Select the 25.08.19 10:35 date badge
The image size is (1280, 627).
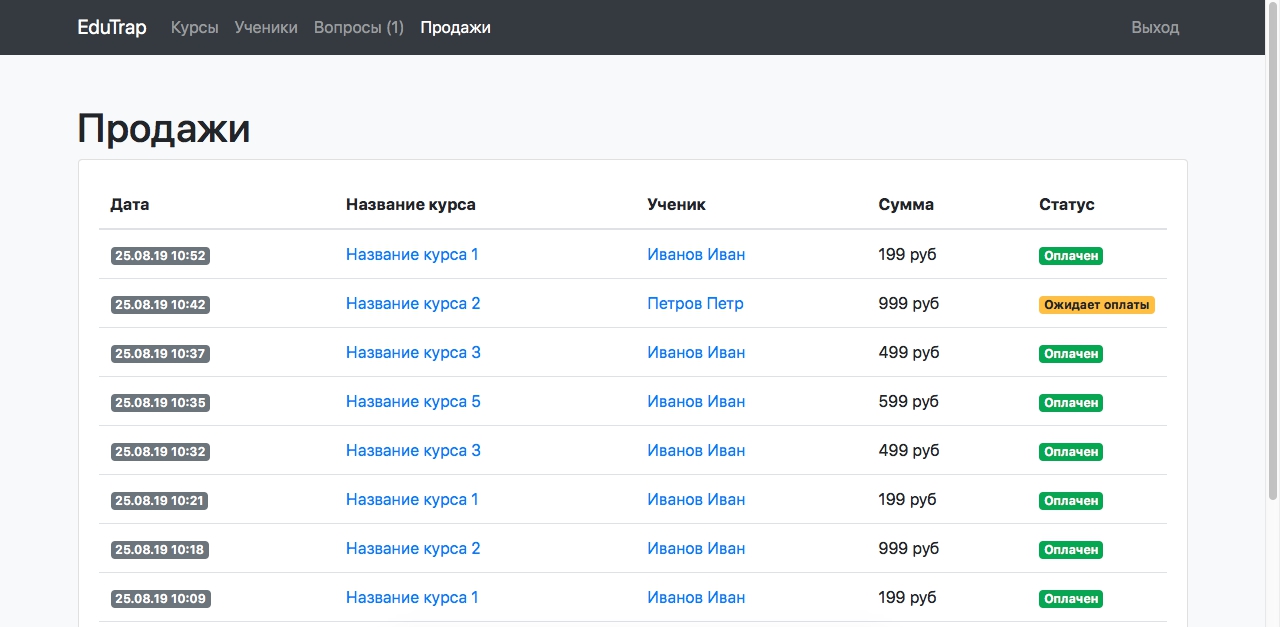160,403
